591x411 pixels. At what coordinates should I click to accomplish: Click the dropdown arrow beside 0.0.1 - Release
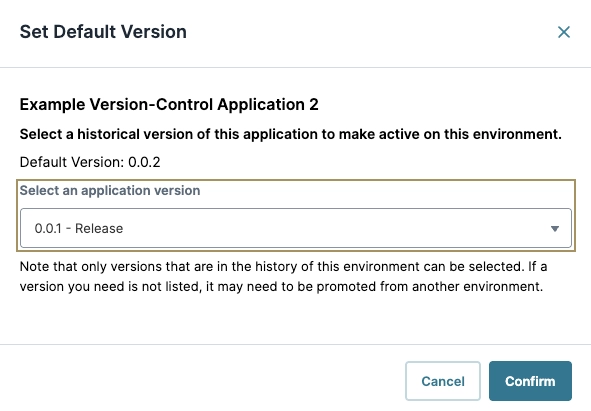554,229
